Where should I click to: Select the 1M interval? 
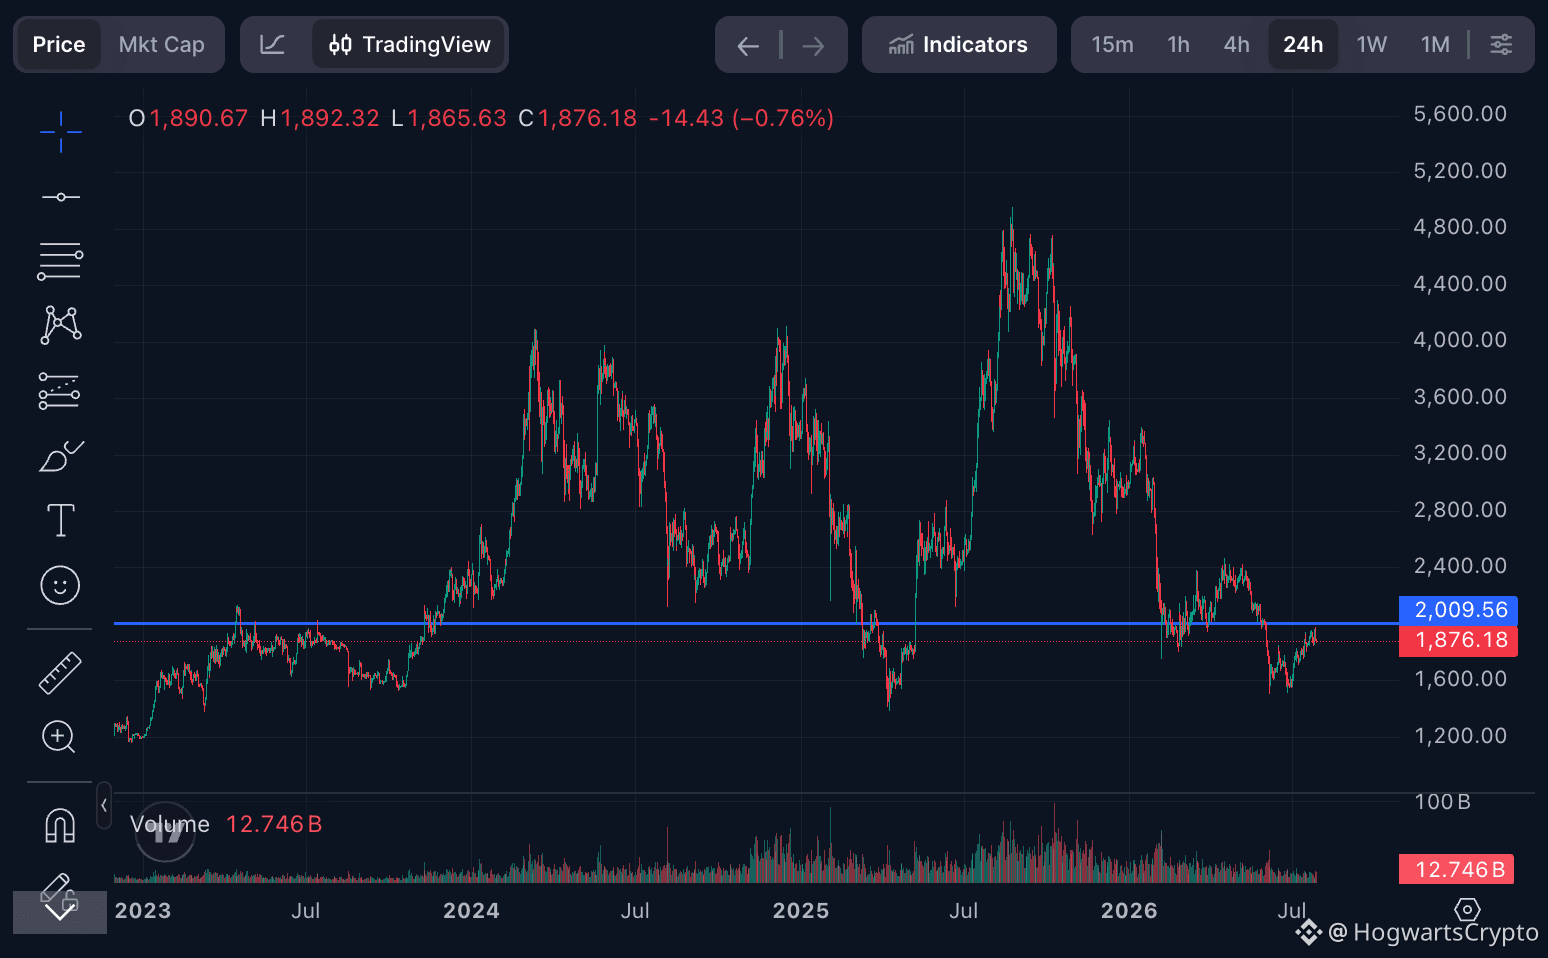[x=1435, y=44]
